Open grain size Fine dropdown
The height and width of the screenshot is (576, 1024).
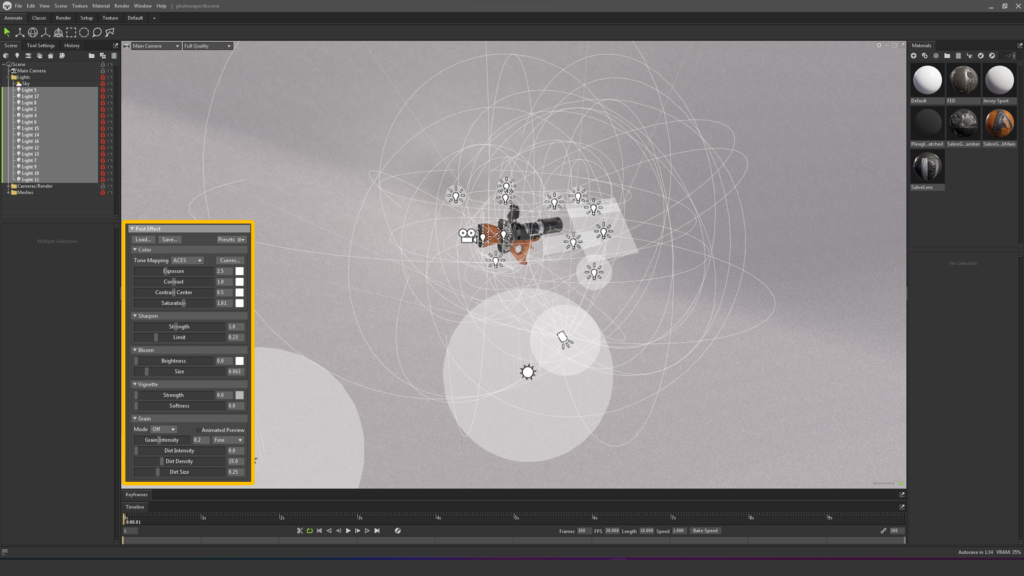(228, 440)
